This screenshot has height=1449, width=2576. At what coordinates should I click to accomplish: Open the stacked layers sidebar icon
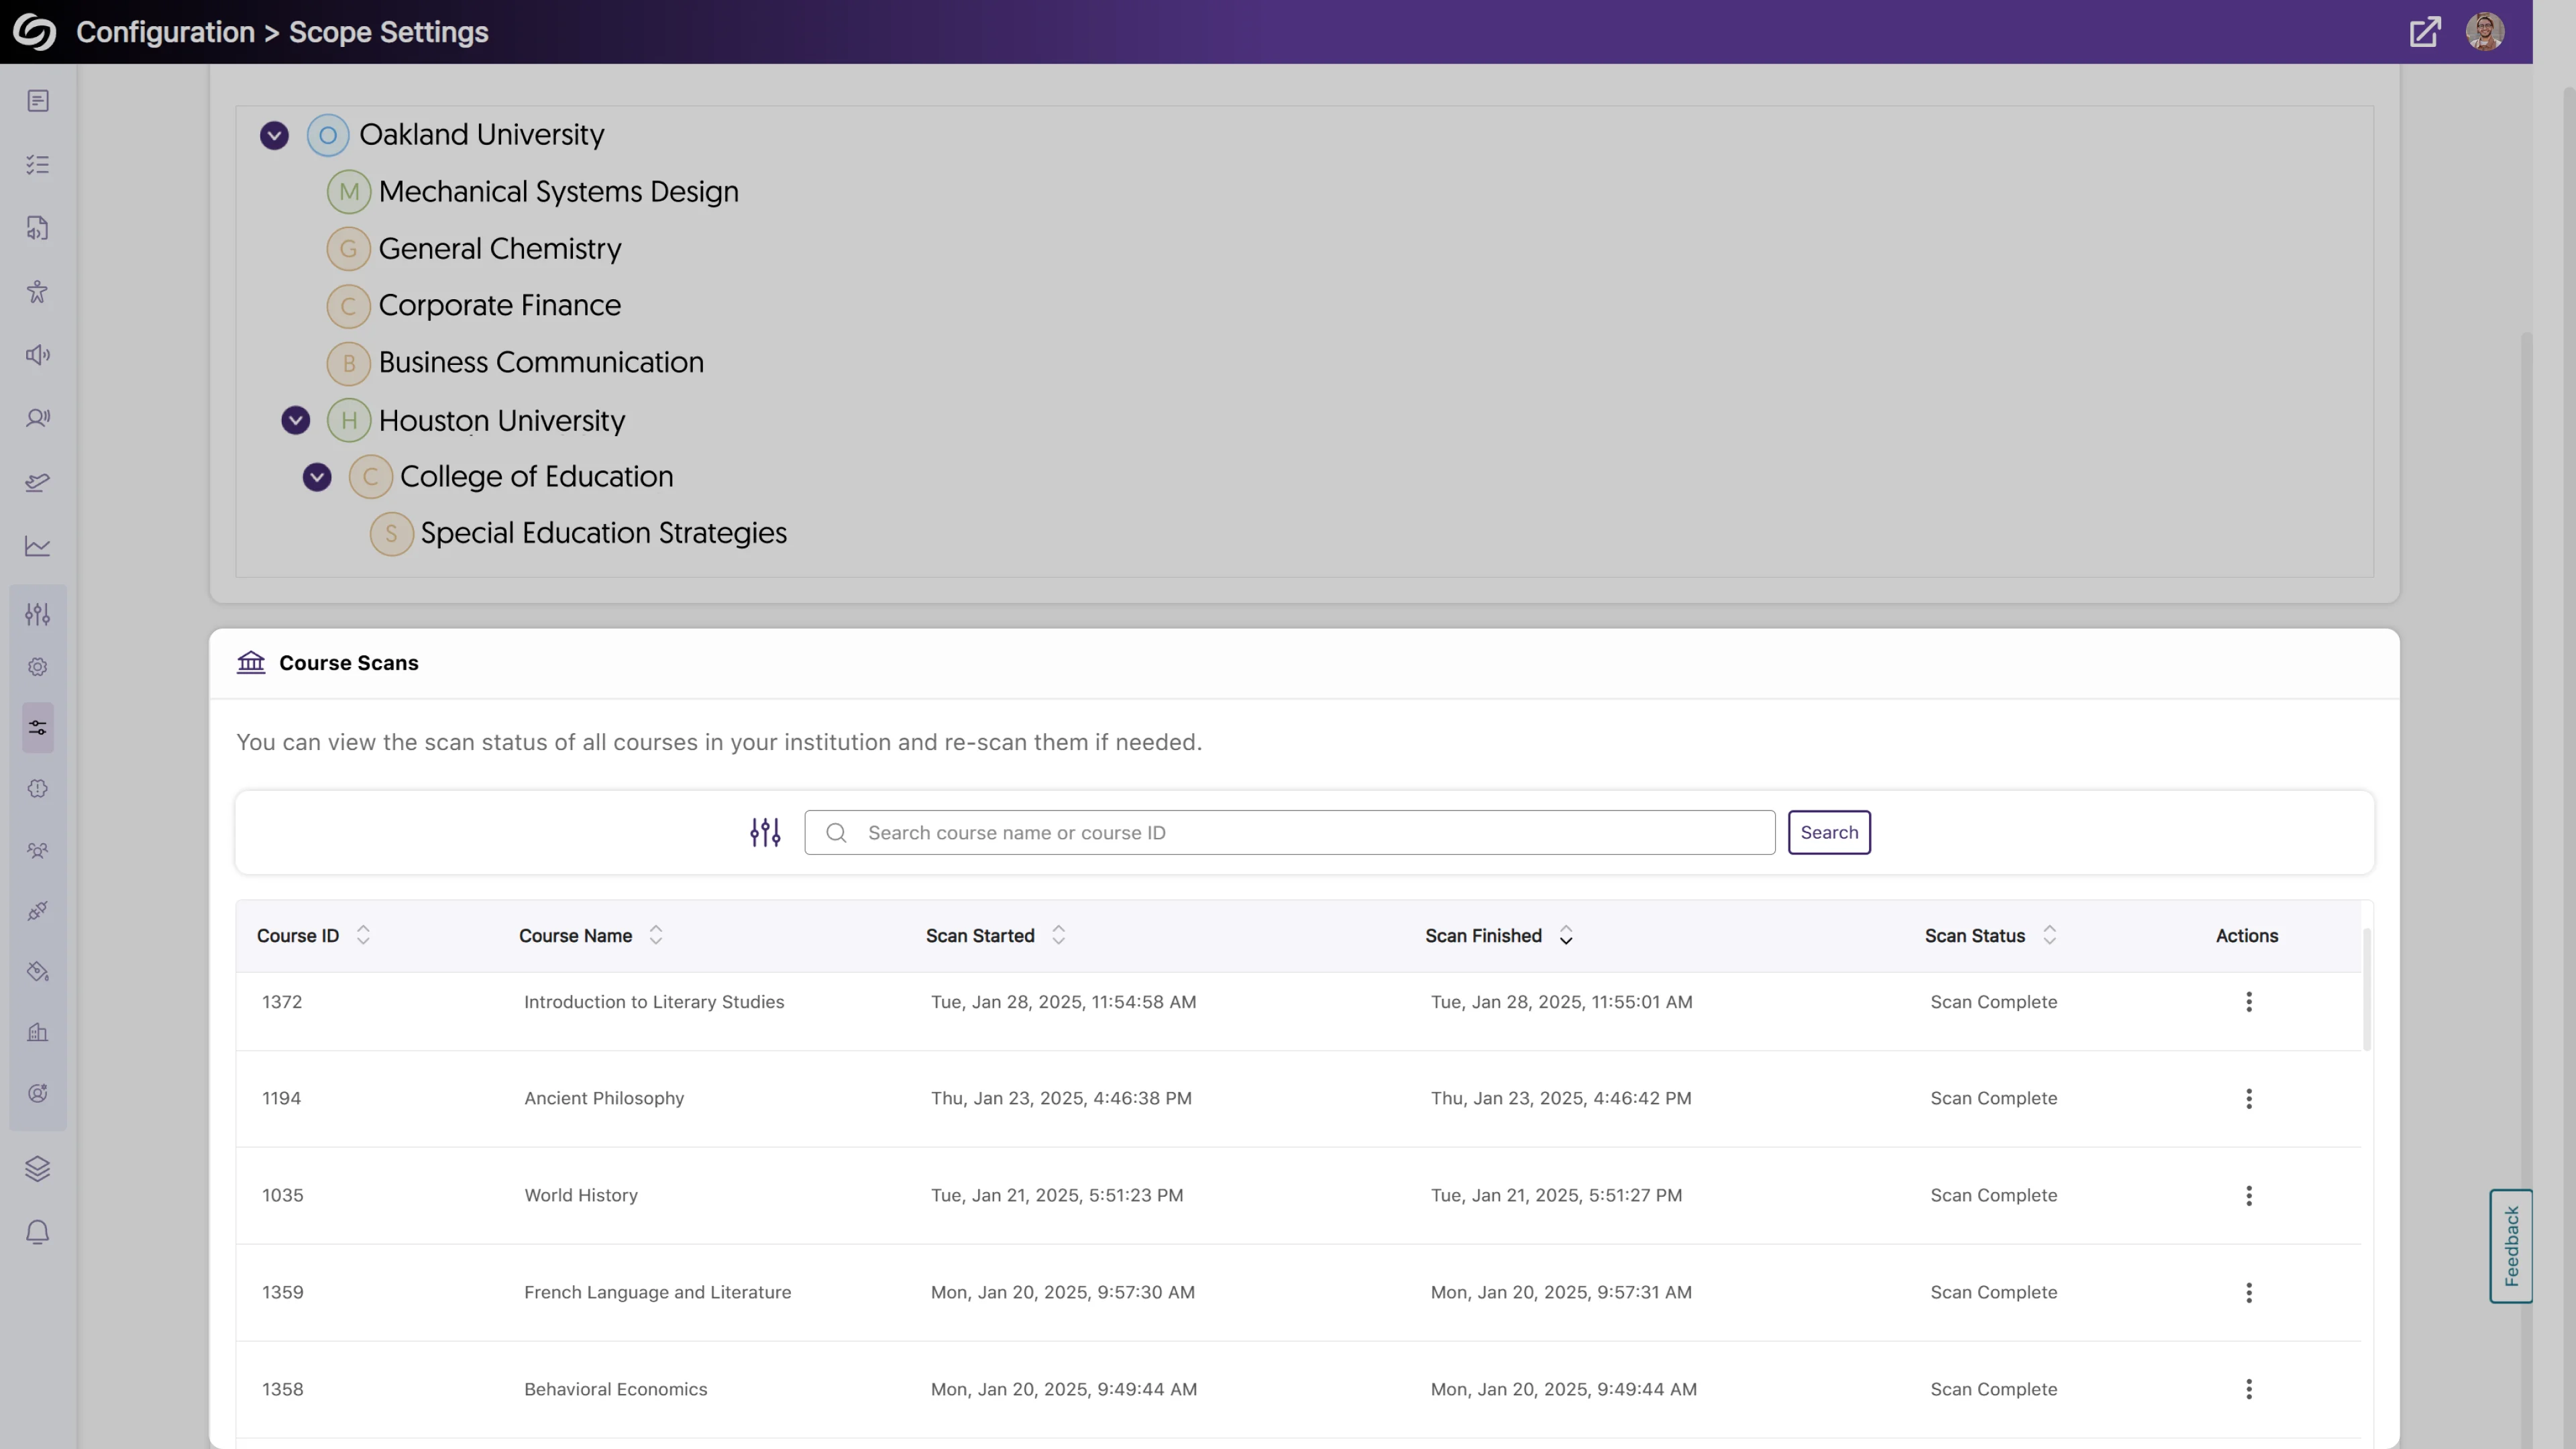tap(37, 1168)
